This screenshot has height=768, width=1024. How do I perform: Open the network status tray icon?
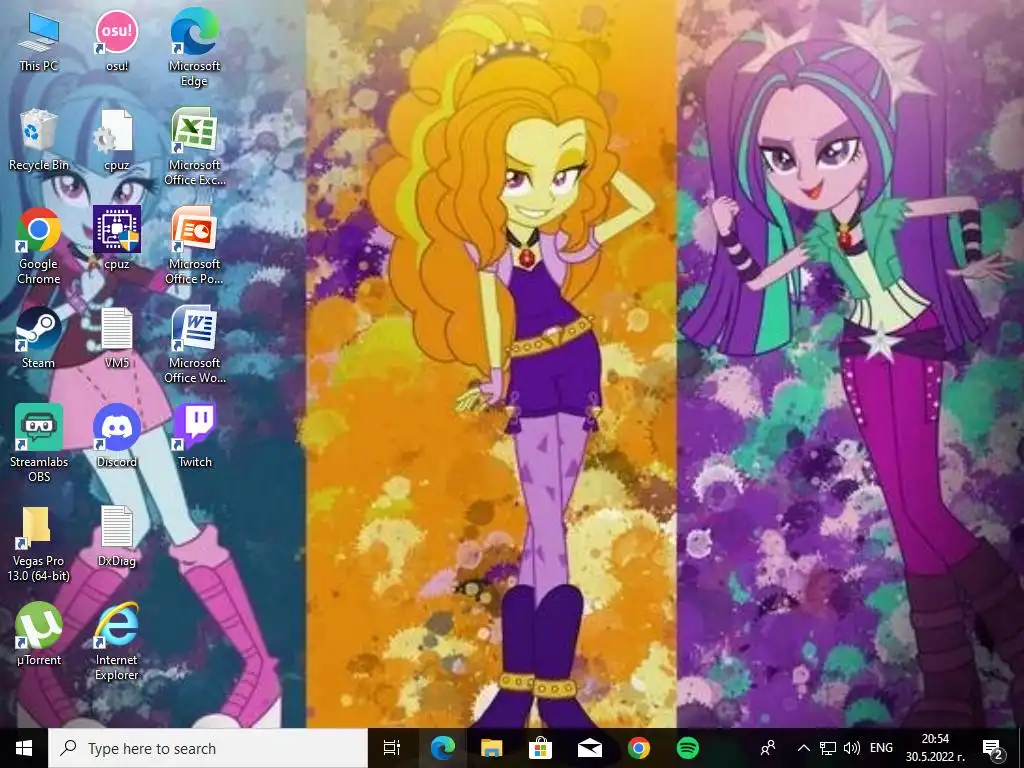(x=827, y=748)
